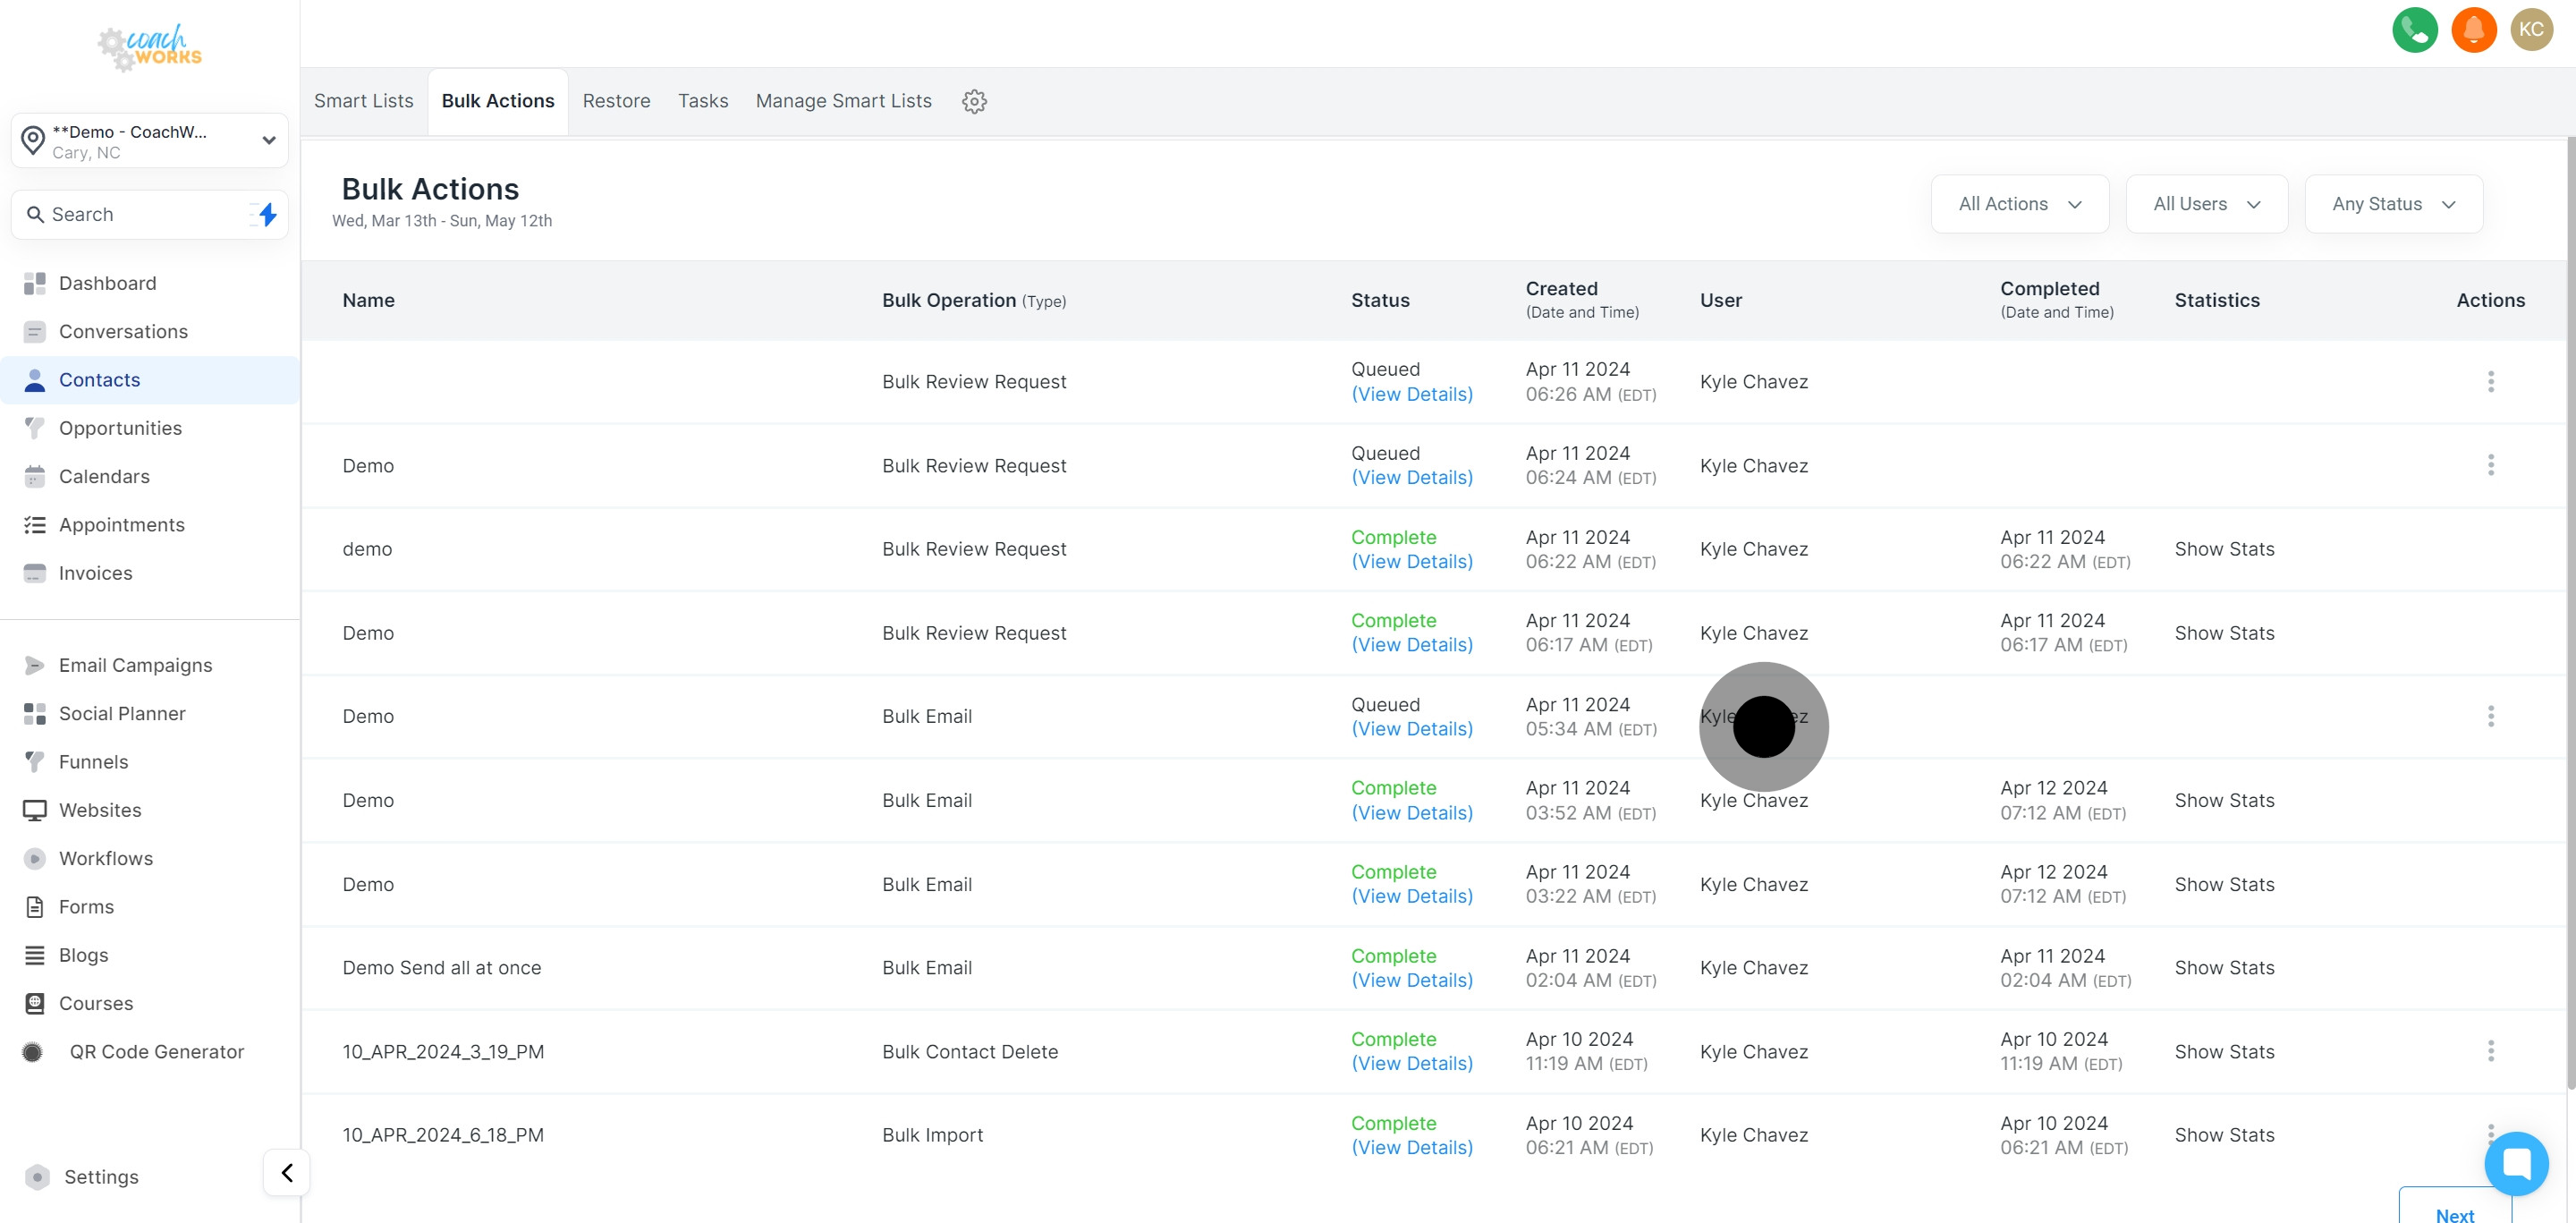The height and width of the screenshot is (1223, 2576).
Task: Expand the Demo CoachWorks location switcher
Action: point(150,141)
